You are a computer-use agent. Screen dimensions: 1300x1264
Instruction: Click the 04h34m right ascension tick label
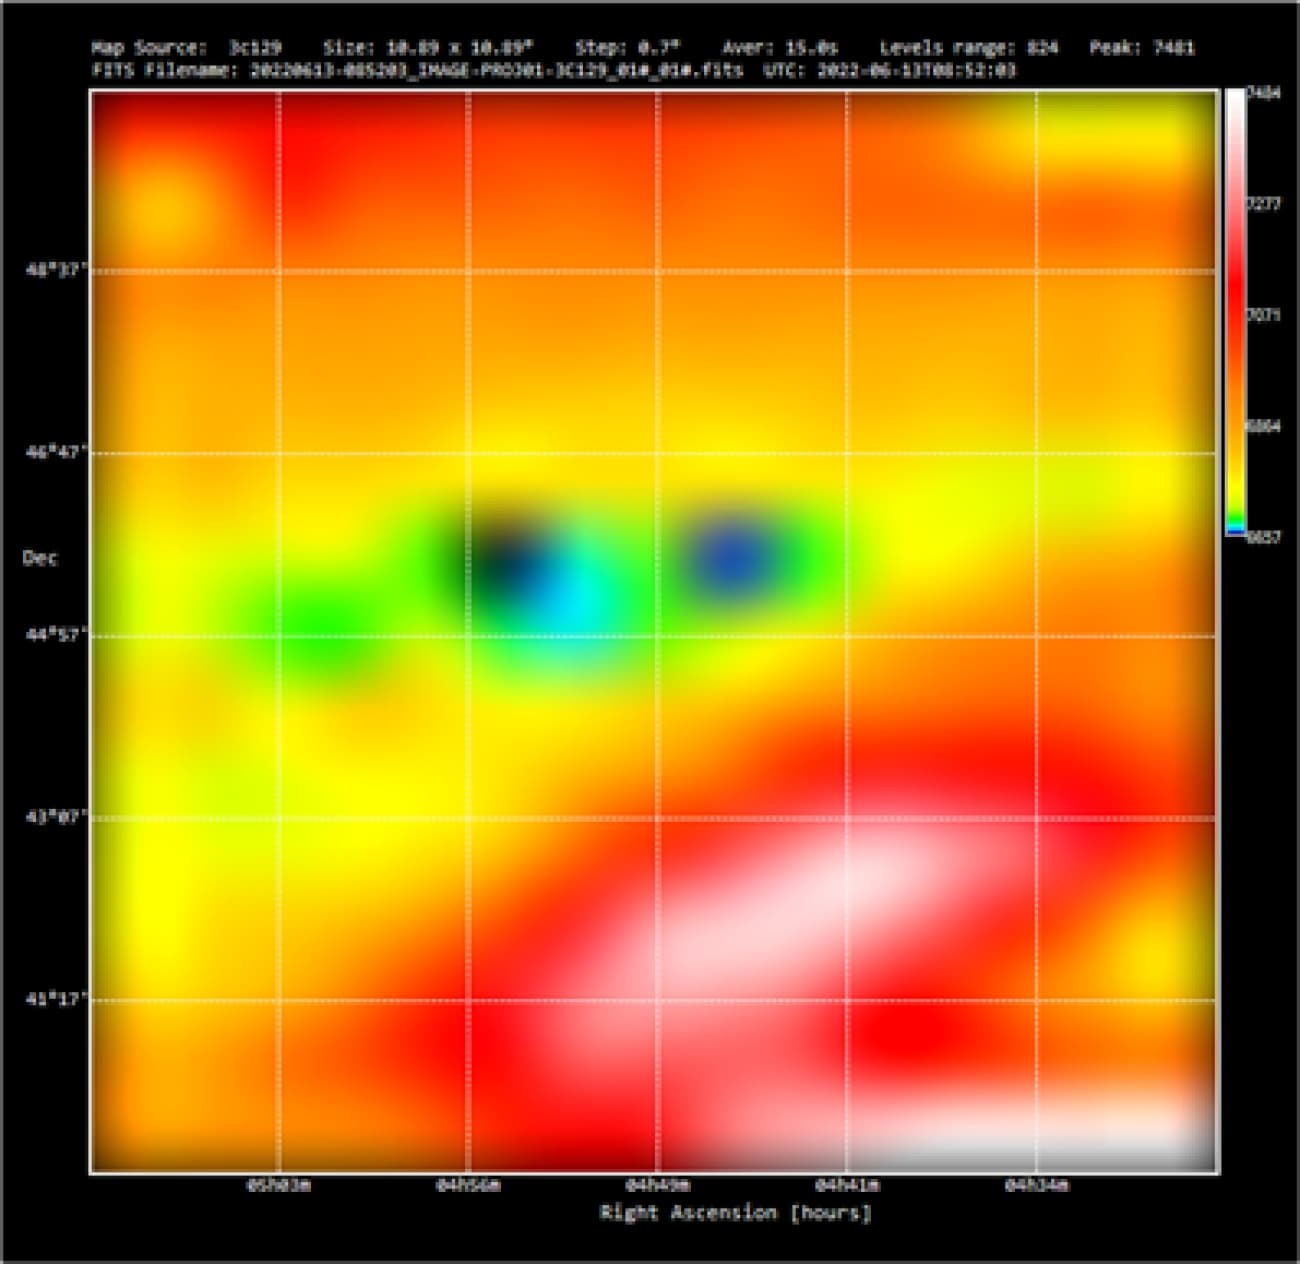pyautogui.click(x=1036, y=1185)
